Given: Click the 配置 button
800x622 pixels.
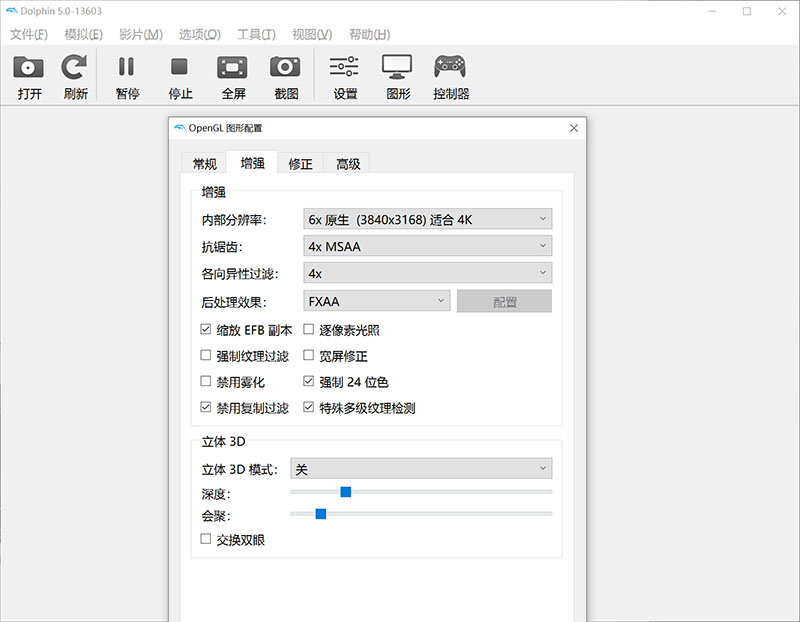Looking at the screenshot, I should point(504,301).
